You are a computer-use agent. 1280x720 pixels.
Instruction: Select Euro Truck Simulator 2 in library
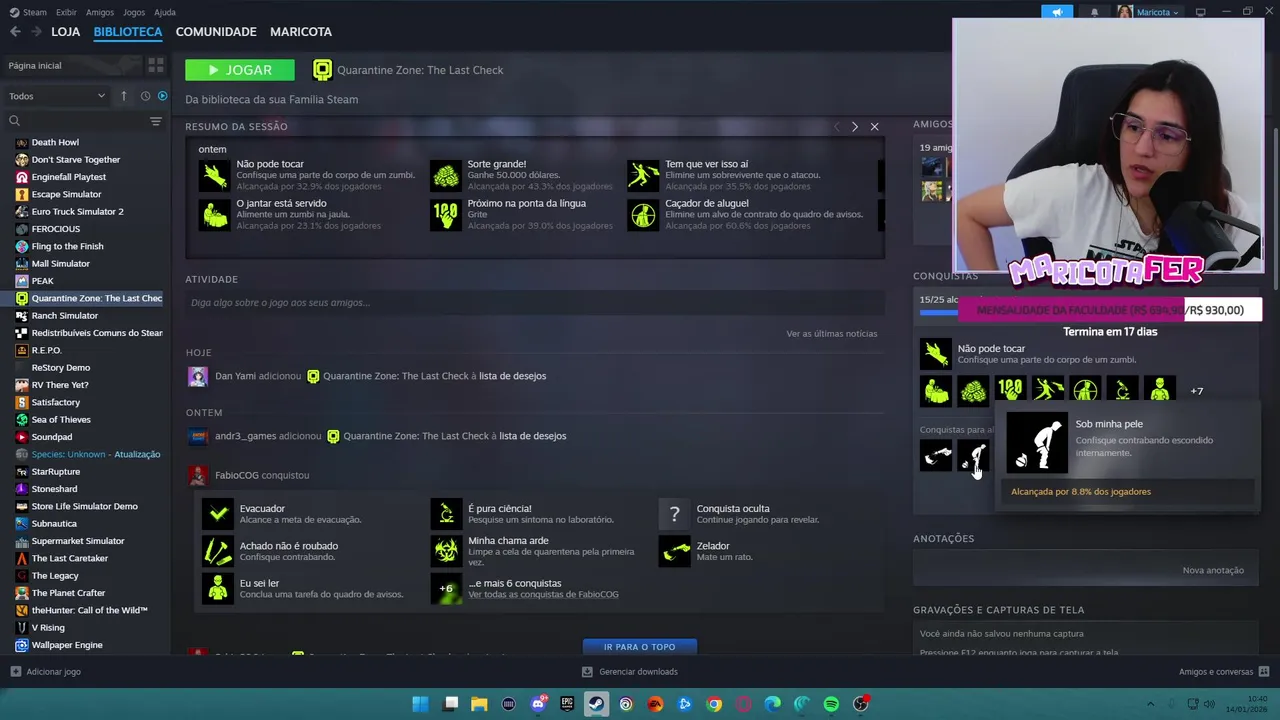pyautogui.click(x=77, y=212)
